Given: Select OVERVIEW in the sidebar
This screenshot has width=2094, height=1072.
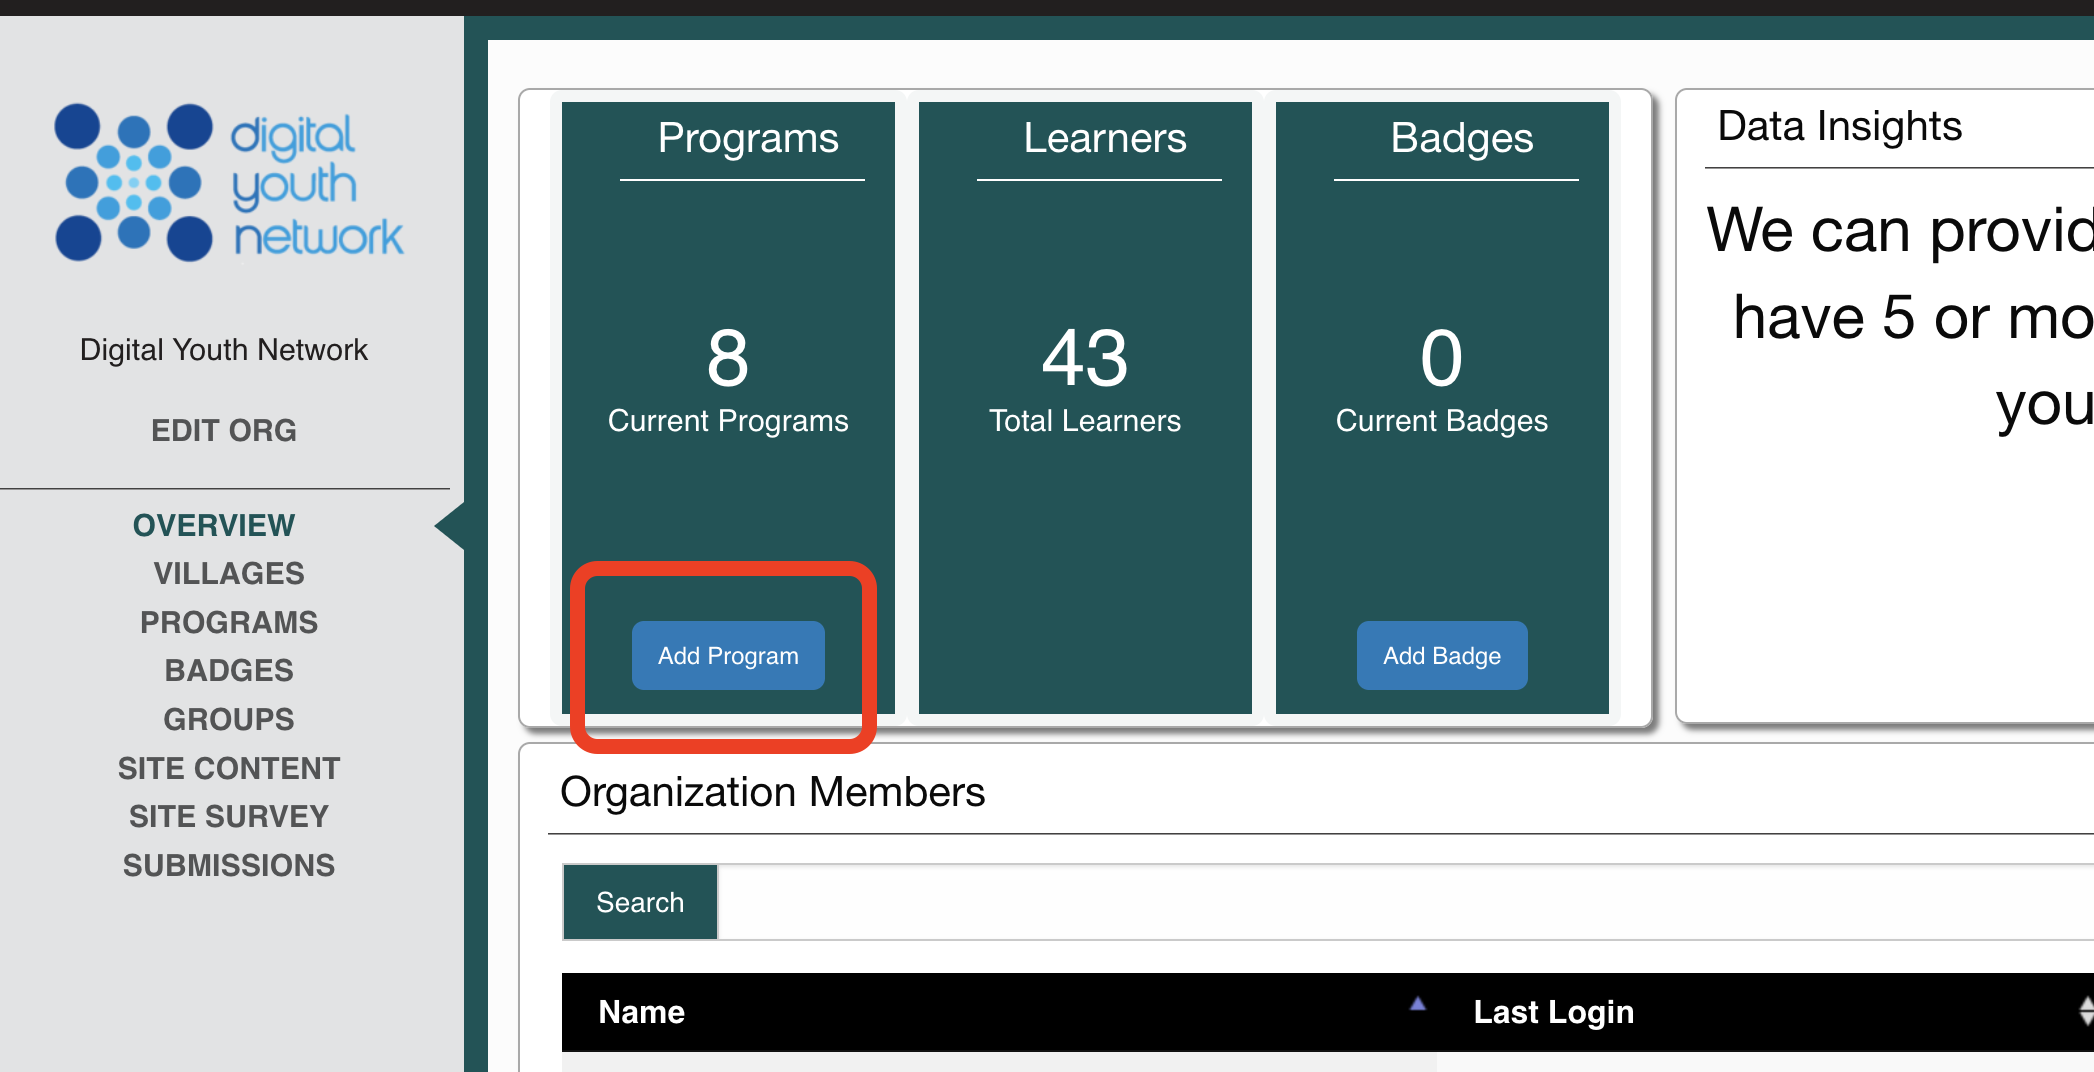Looking at the screenshot, I should (x=214, y=525).
